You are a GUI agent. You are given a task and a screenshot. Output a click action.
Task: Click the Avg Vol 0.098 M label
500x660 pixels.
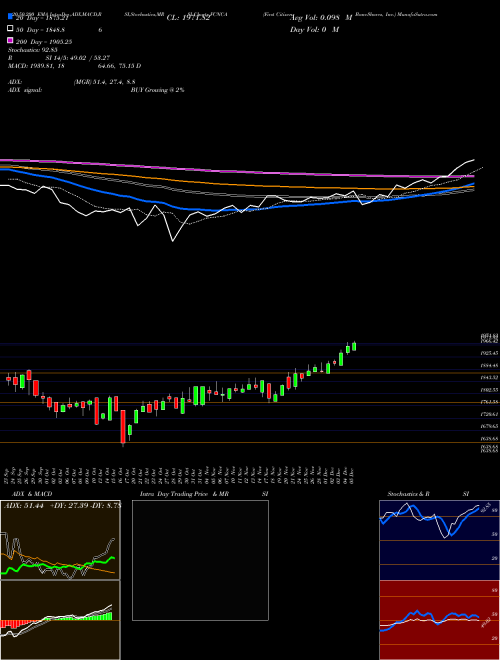click(321, 18)
